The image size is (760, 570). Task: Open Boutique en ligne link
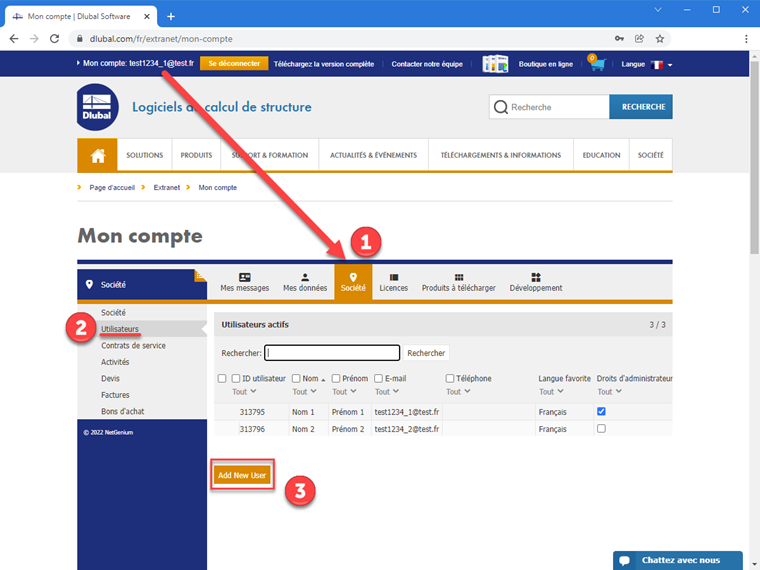546,64
